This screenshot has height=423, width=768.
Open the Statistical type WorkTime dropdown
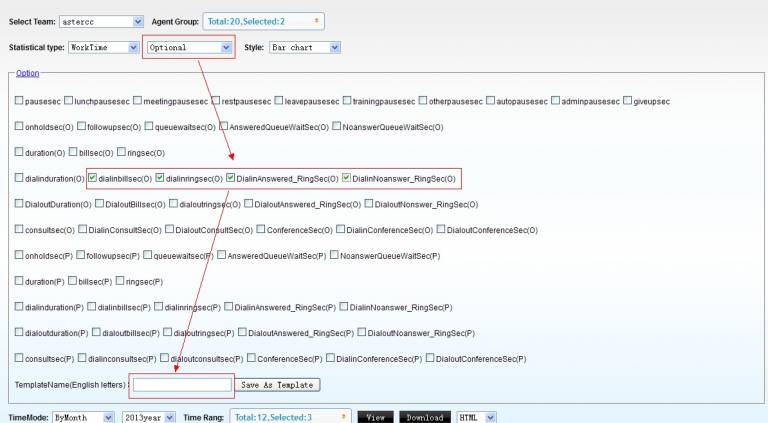pos(103,47)
